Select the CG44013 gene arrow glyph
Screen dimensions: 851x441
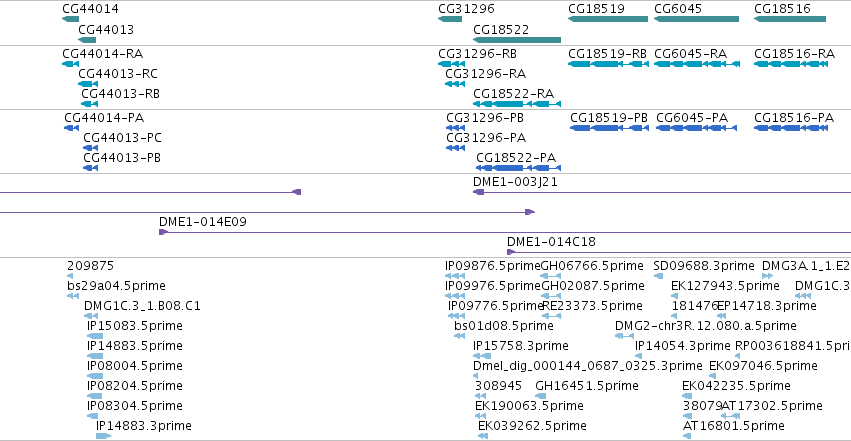click(x=87, y=40)
